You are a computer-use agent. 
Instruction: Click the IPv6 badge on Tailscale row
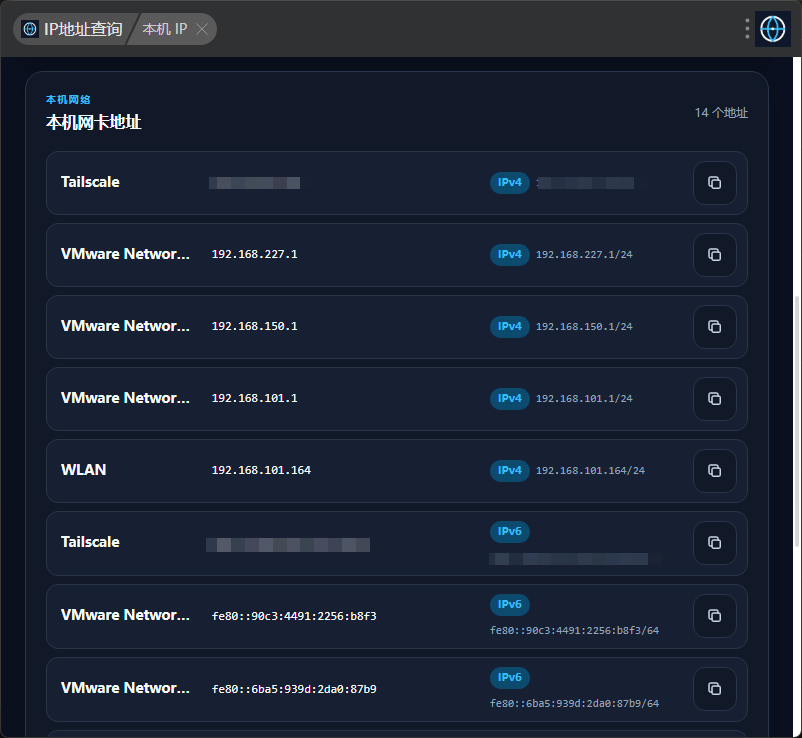coord(509,531)
